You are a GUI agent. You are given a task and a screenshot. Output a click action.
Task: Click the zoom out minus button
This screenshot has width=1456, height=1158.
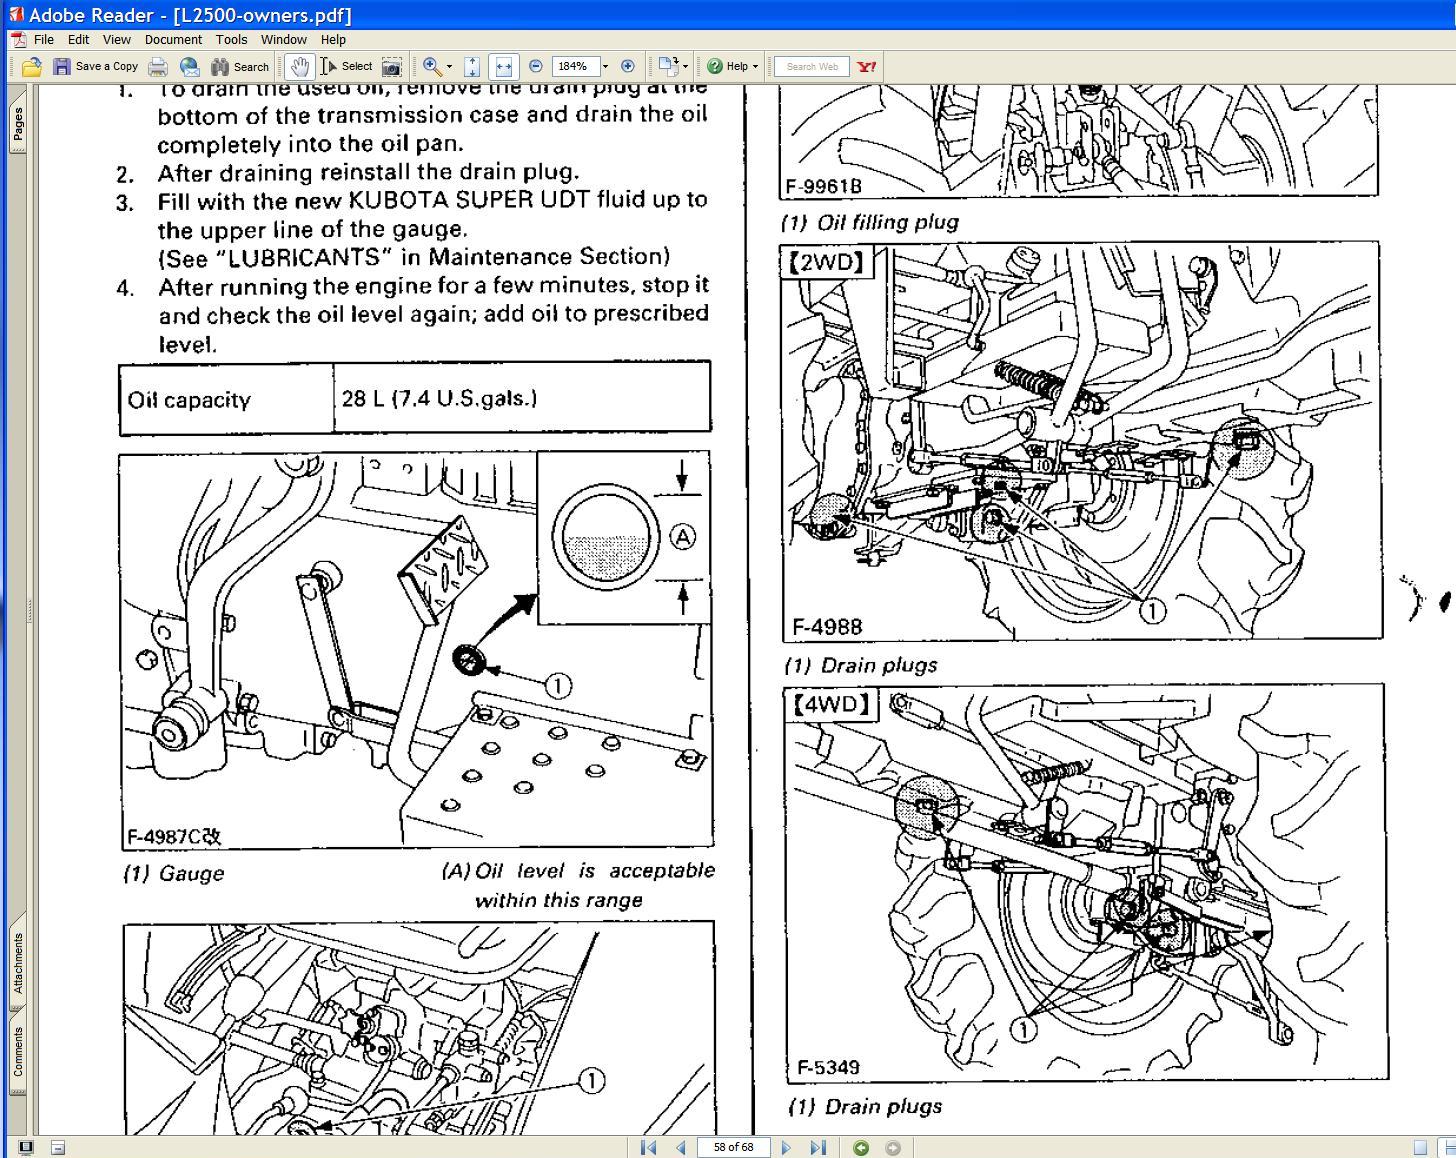pyautogui.click(x=536, y=67)
